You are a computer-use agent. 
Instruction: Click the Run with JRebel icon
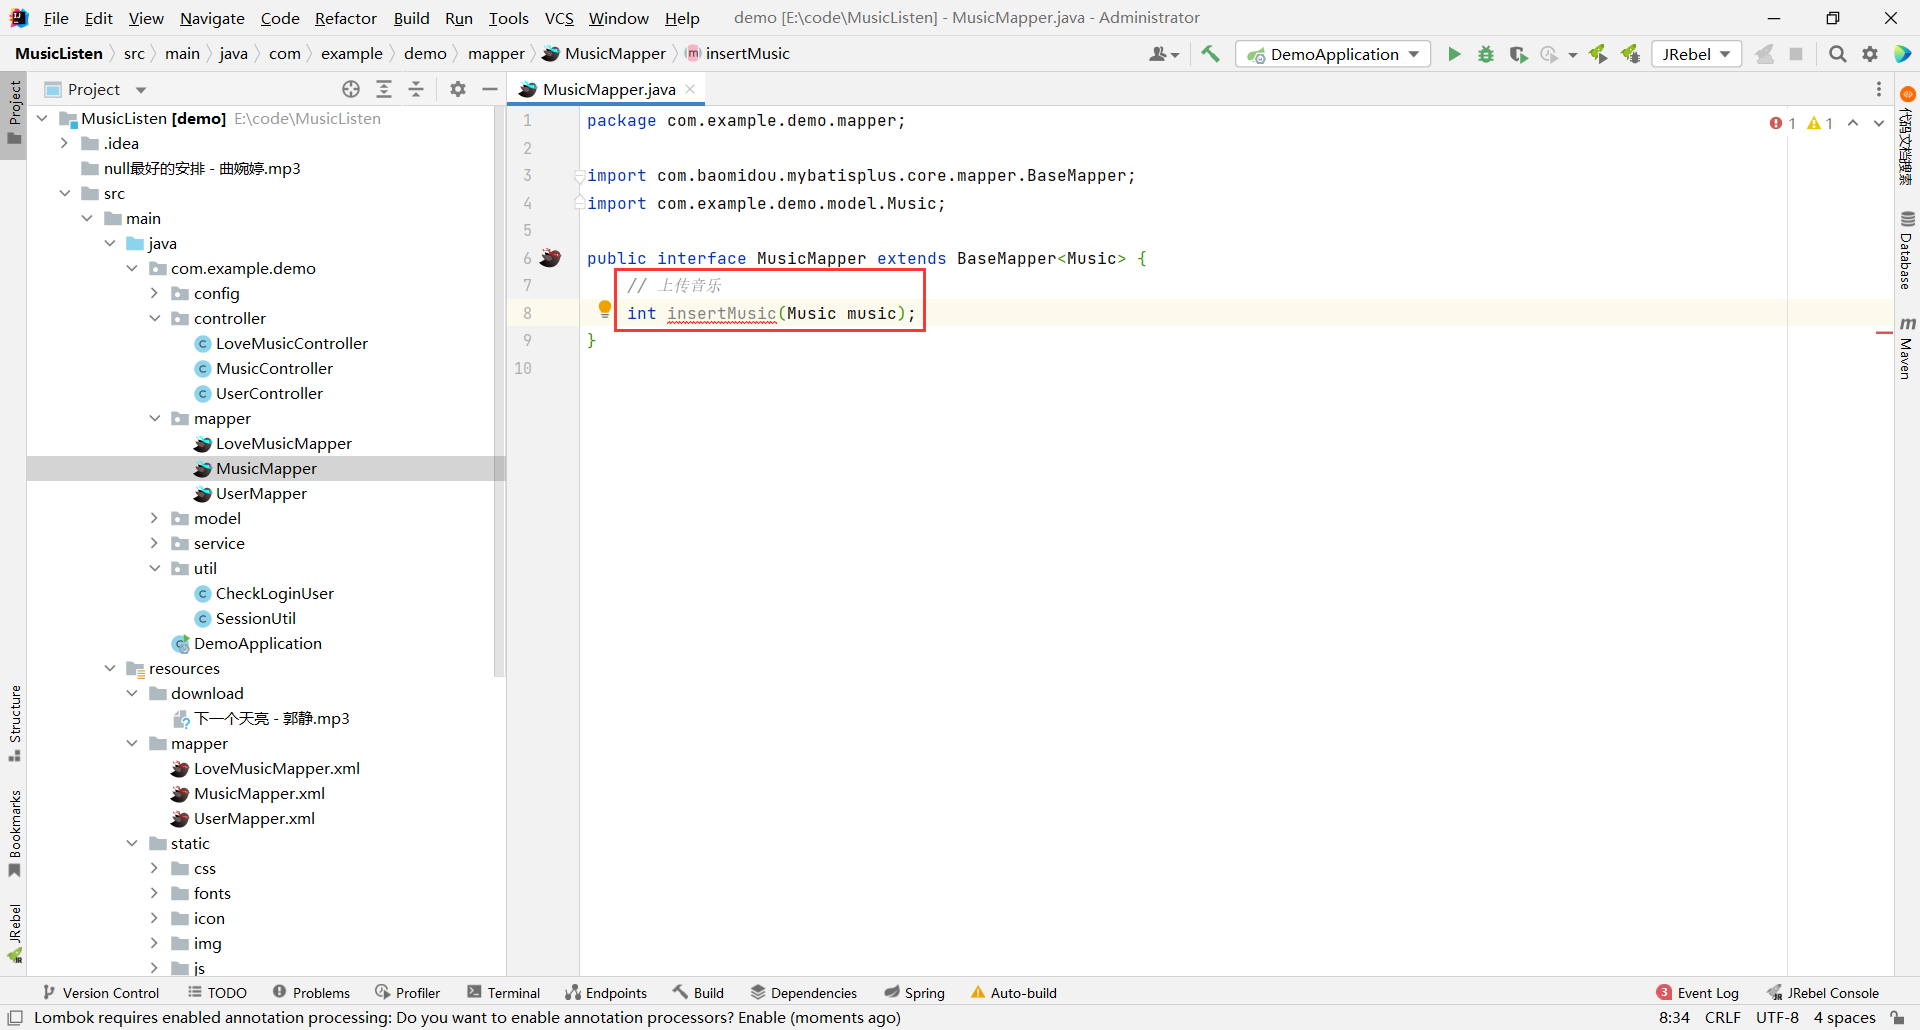(x=1598, y=54)
